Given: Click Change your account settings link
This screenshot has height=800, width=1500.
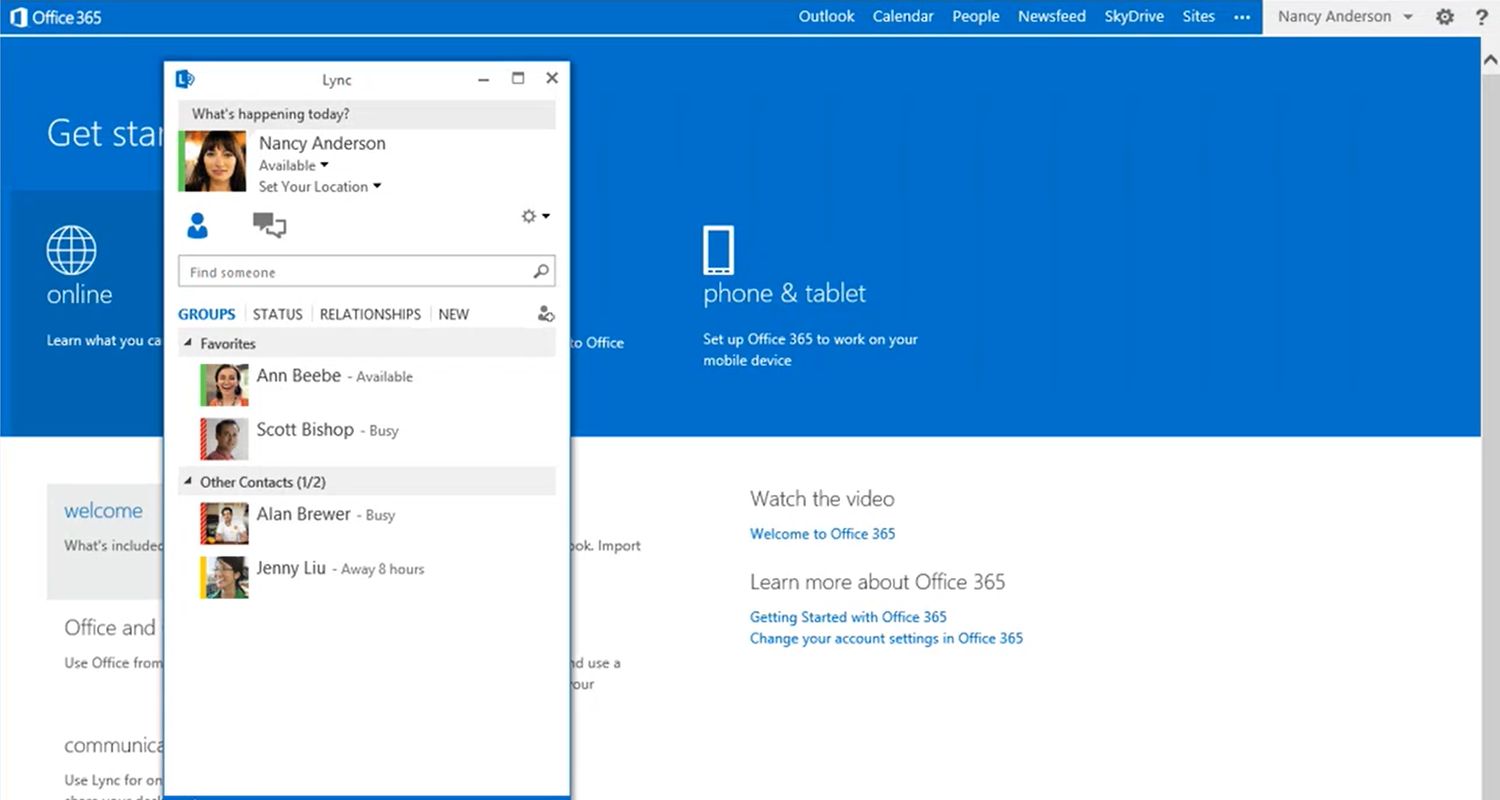Looking at the screenshot, I should (886, 638).
